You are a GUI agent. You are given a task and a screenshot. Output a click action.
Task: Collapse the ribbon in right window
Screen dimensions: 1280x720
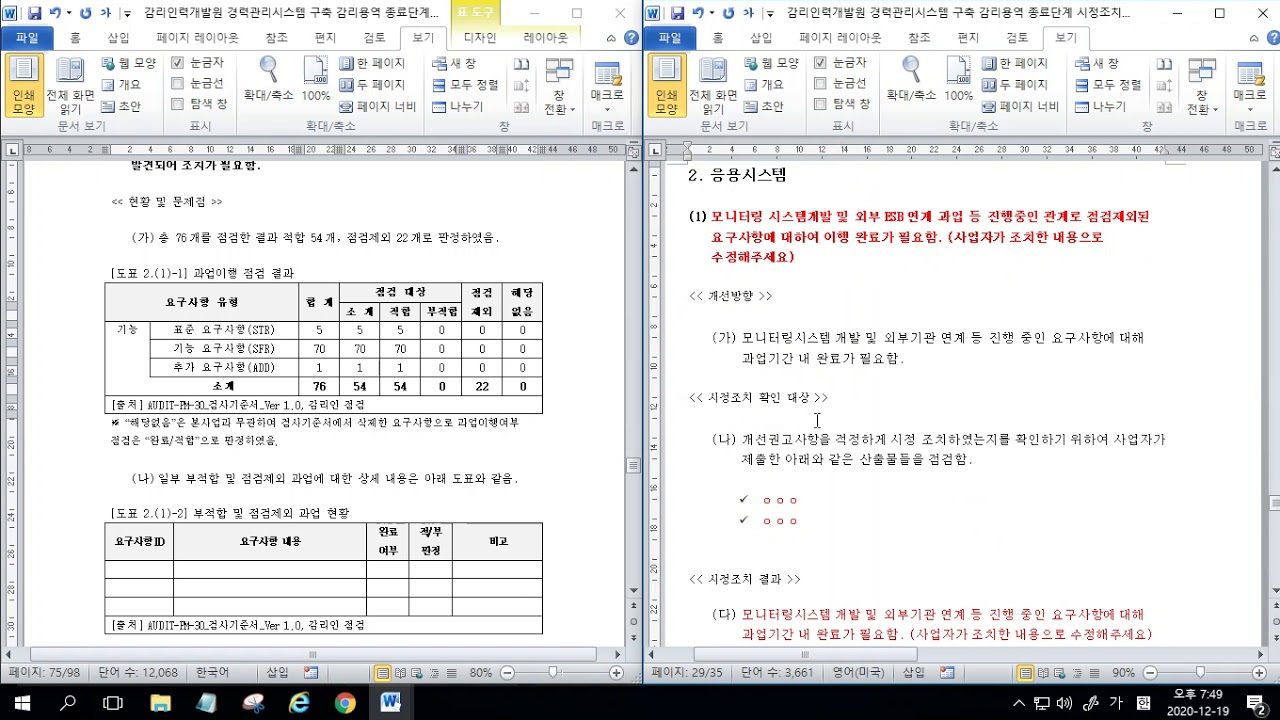point(1256,37)
